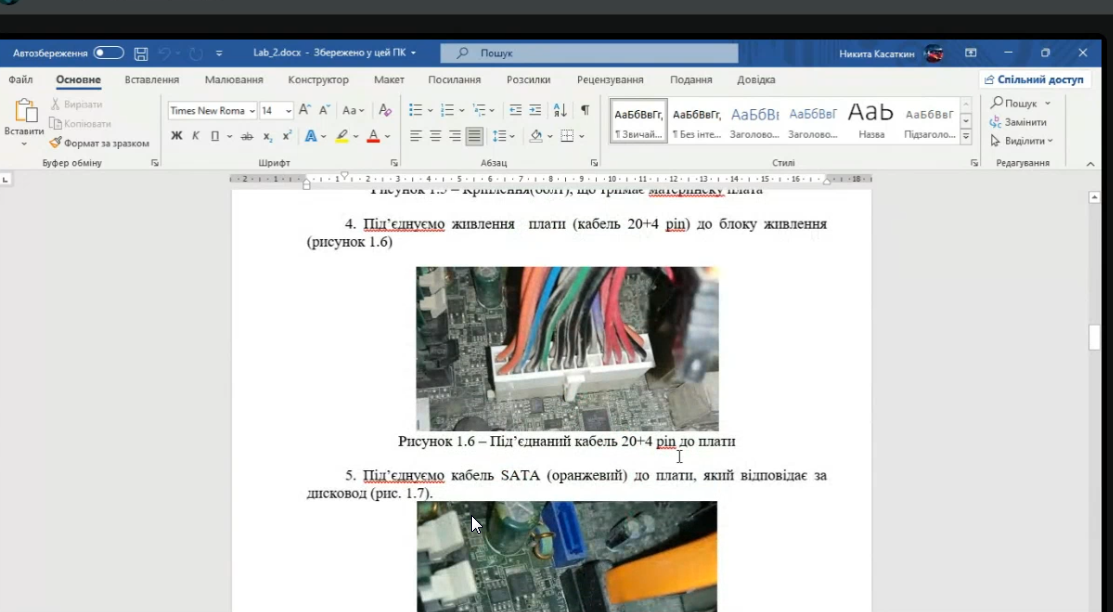Screen dimensions: 1113x612
Task: Open the Файл tab
Action: (x=21, y=80)
